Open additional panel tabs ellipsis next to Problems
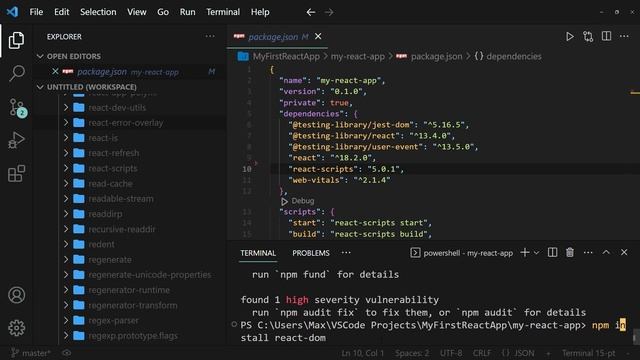Screen dimensions: 640x360 tap(346, 253)
